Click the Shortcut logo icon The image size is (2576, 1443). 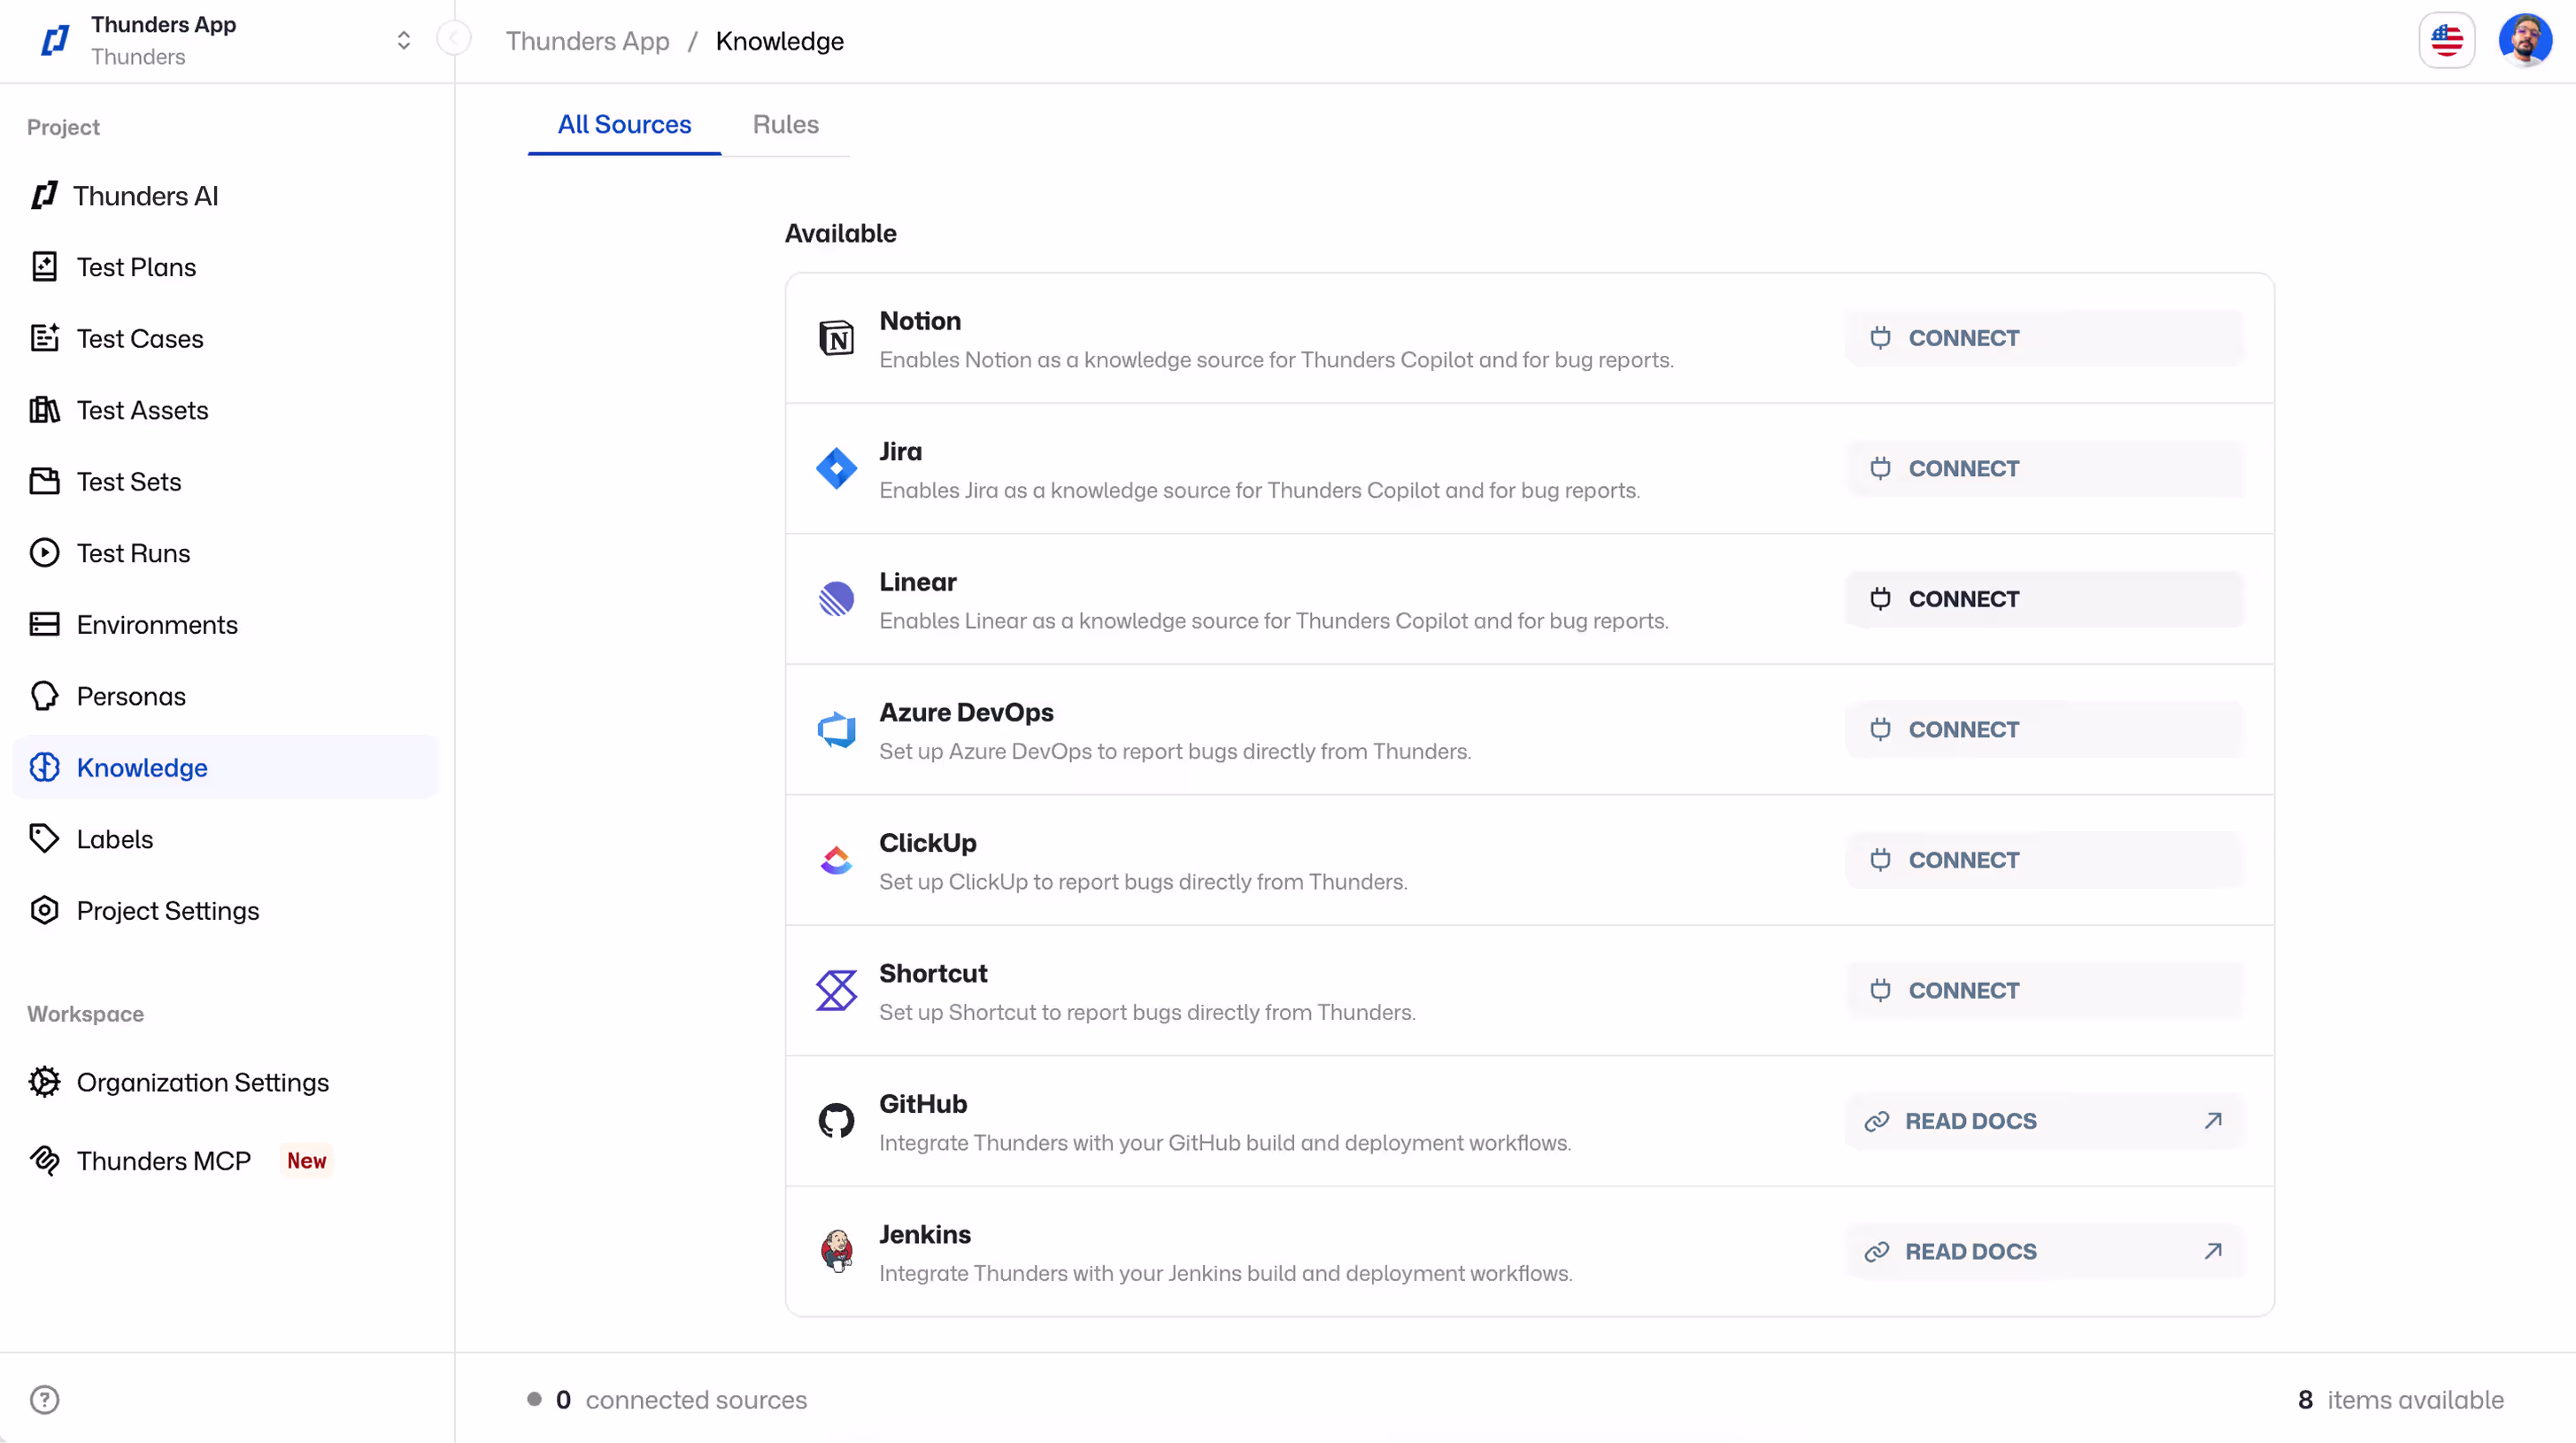click(x=836, y=991)
